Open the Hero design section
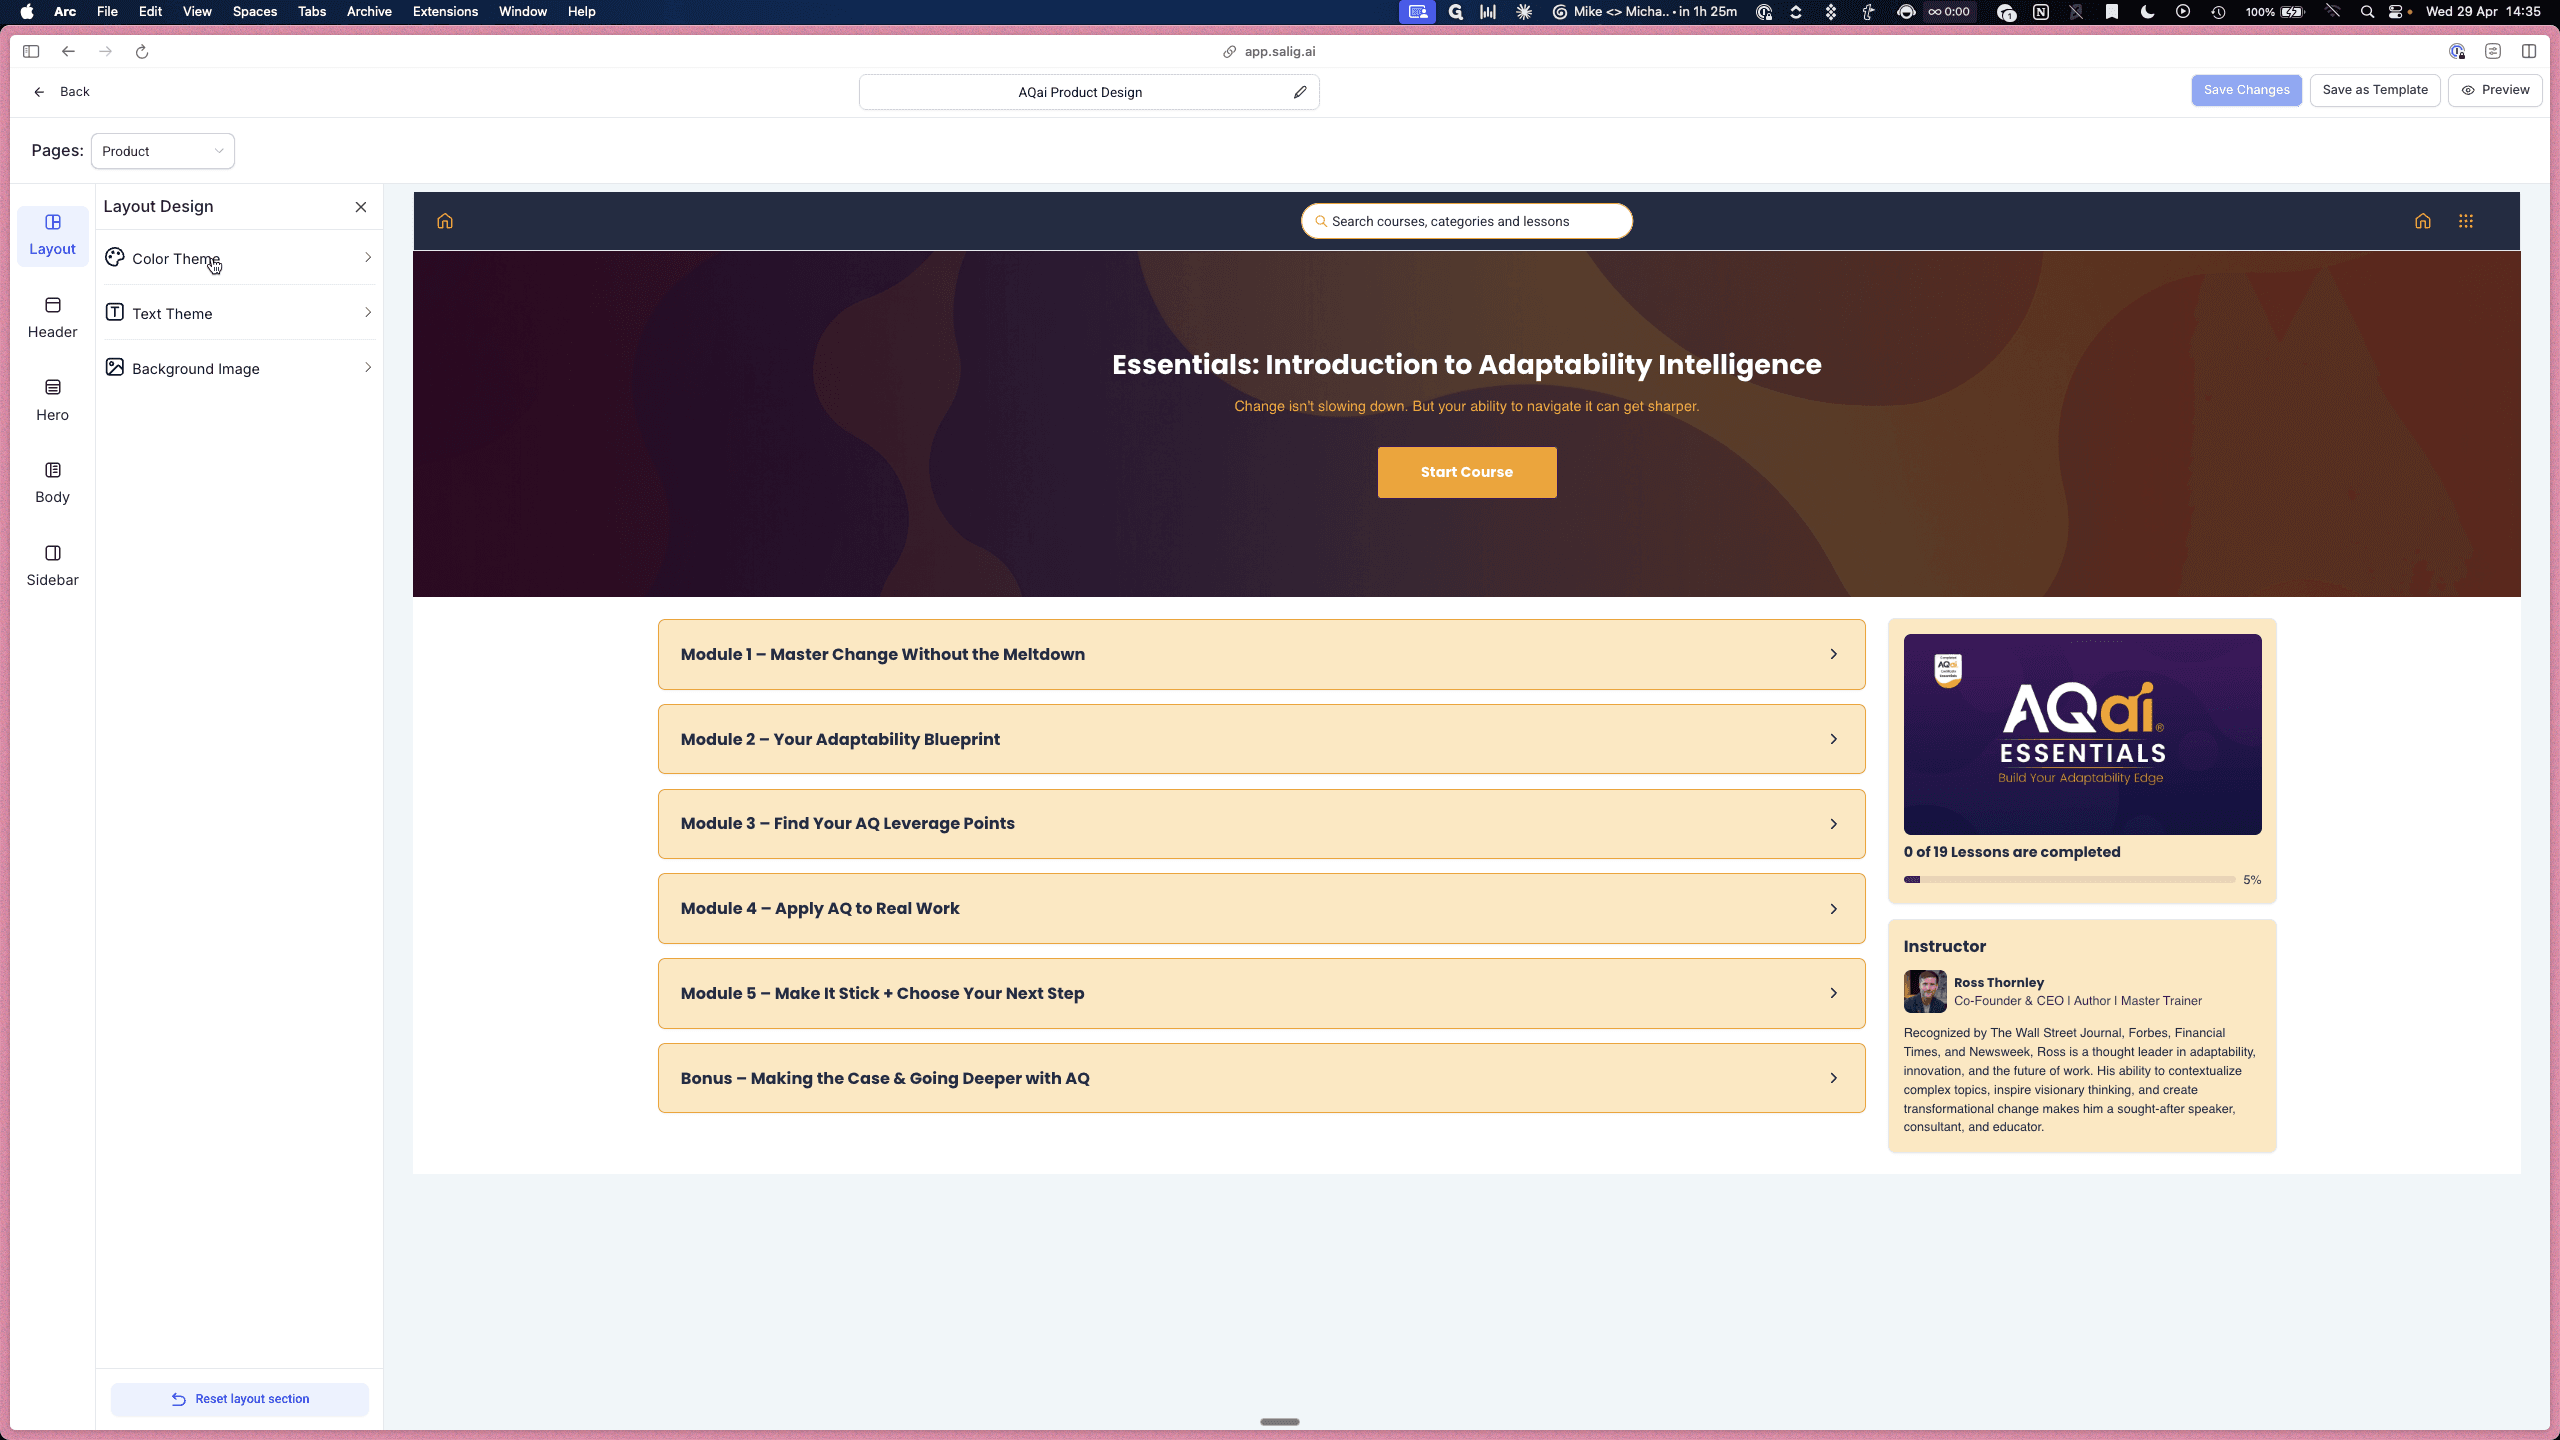This screenshot has height=1440, width=2560. point(52,401)
